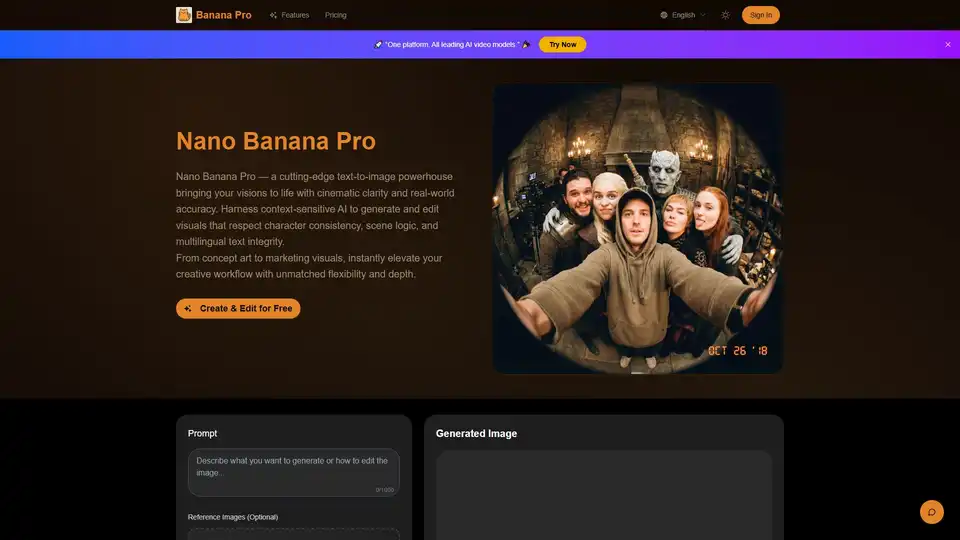Image resolution: width=960 pixels, height=540 pixels.
Task: Go to the Pricing page
Action: [336, 15]
